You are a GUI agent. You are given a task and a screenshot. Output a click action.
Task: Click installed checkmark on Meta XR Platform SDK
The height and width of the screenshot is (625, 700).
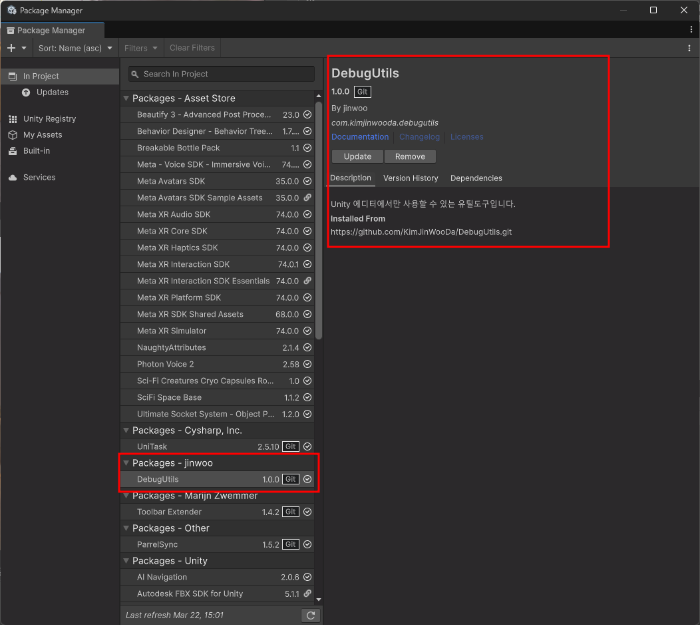click(308, 297)
